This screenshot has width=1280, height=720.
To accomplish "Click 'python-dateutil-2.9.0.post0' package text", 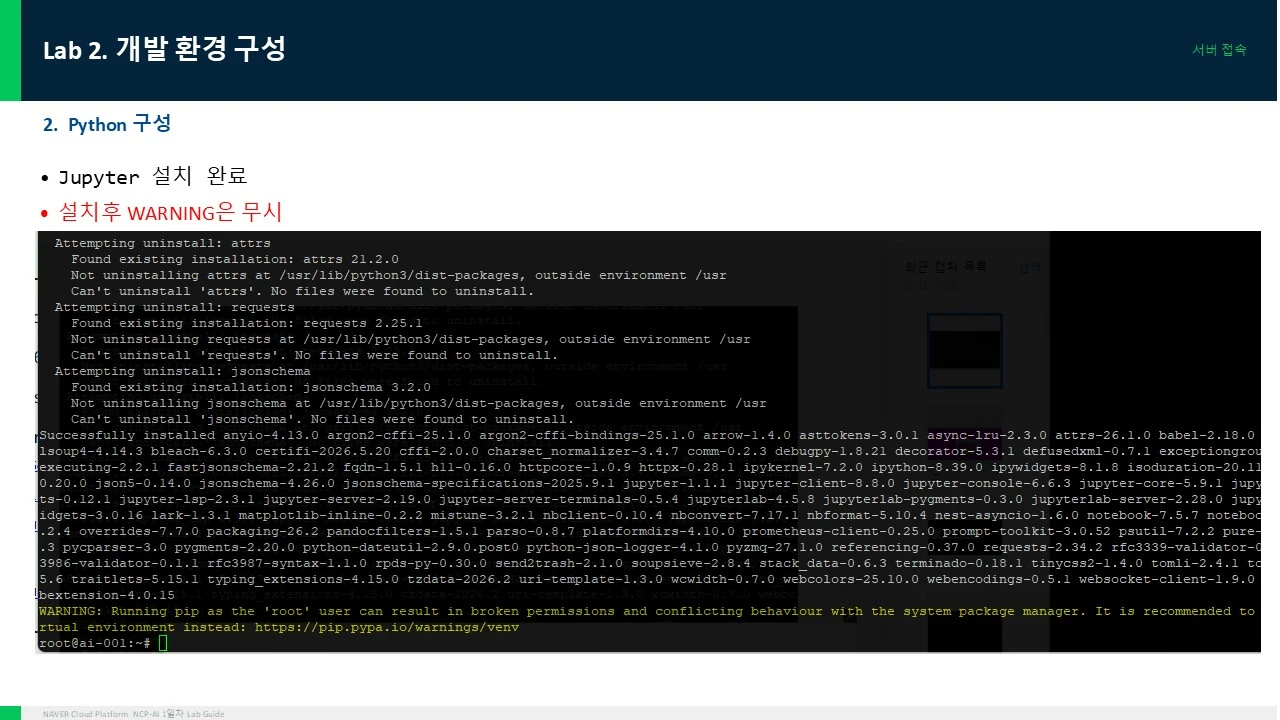I will [410, 547].
